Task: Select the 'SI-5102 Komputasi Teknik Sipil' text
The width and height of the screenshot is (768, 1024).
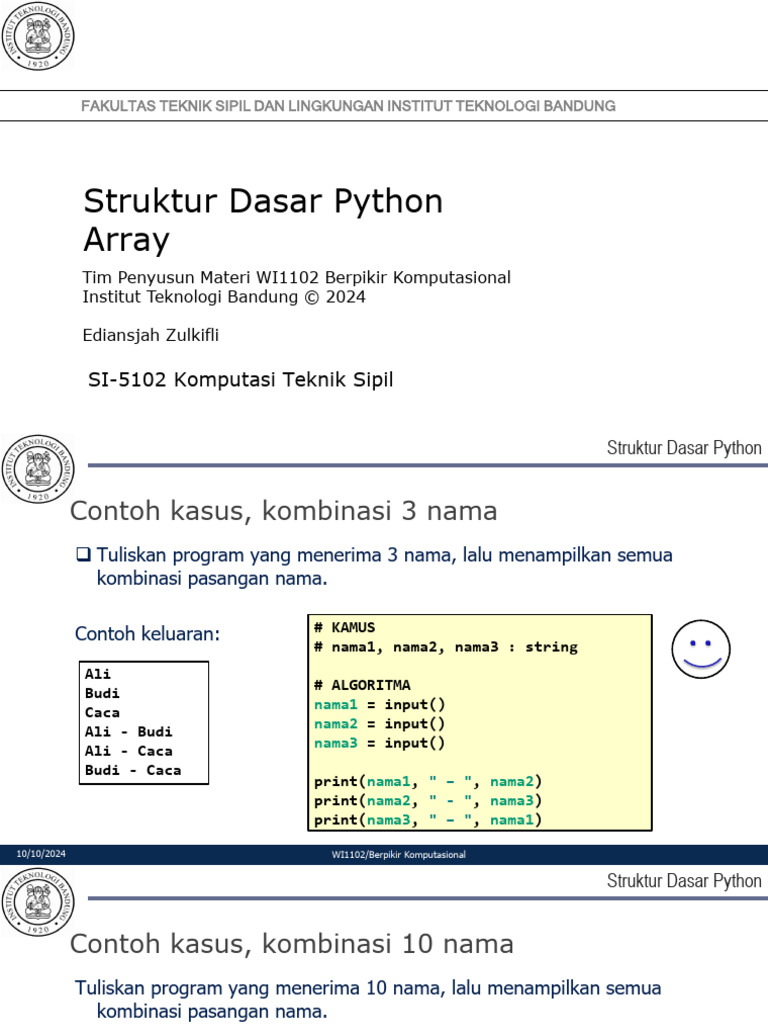Action: click(241, 380)
